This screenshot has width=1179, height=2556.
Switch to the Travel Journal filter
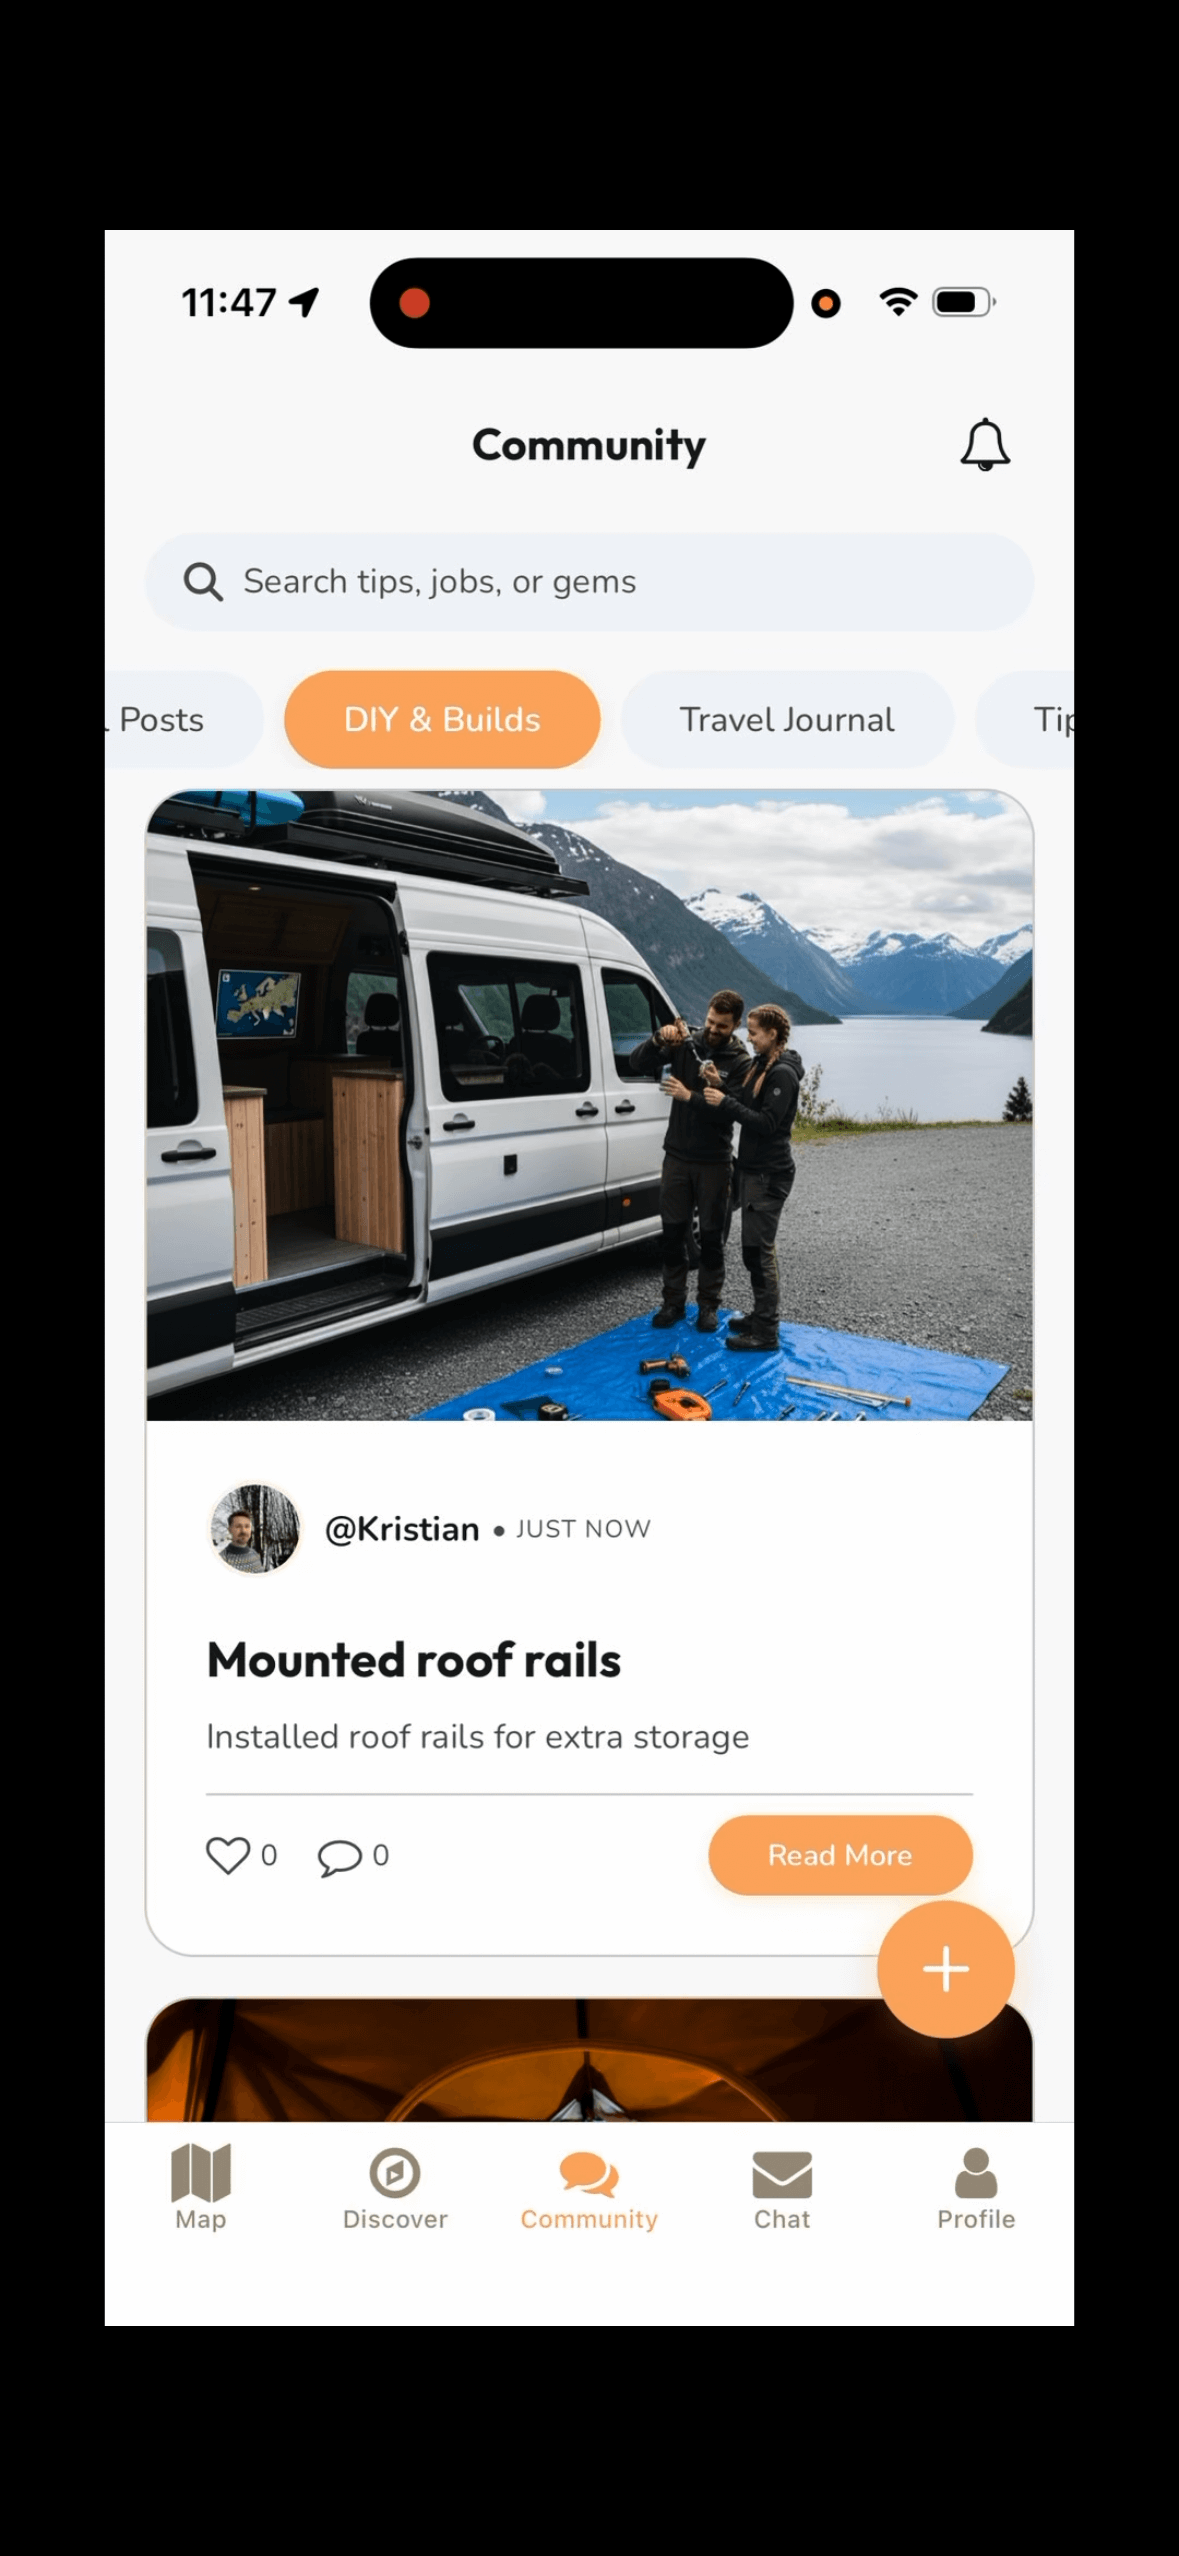787,719
